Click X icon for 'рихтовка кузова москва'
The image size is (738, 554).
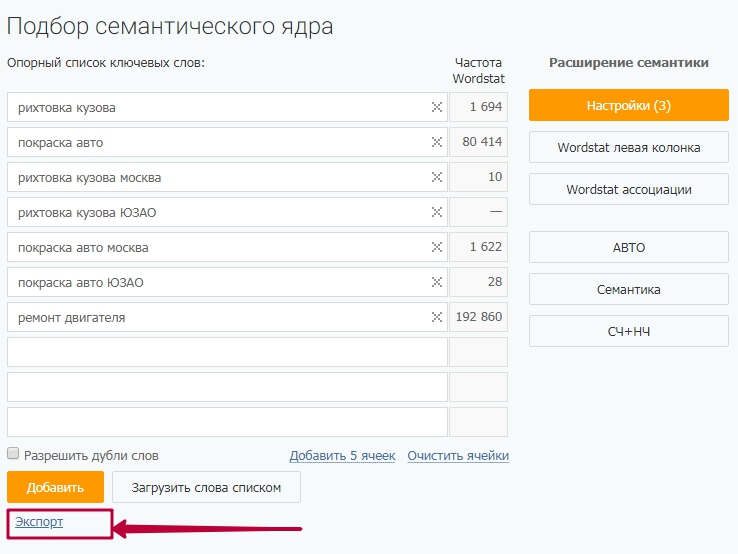(436, 177)
